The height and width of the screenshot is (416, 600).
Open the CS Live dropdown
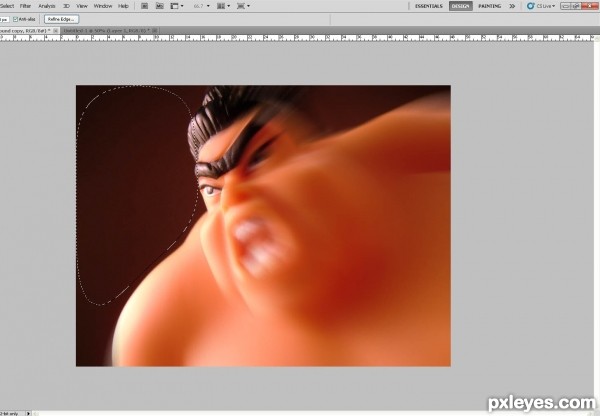(x=546, y=6)
